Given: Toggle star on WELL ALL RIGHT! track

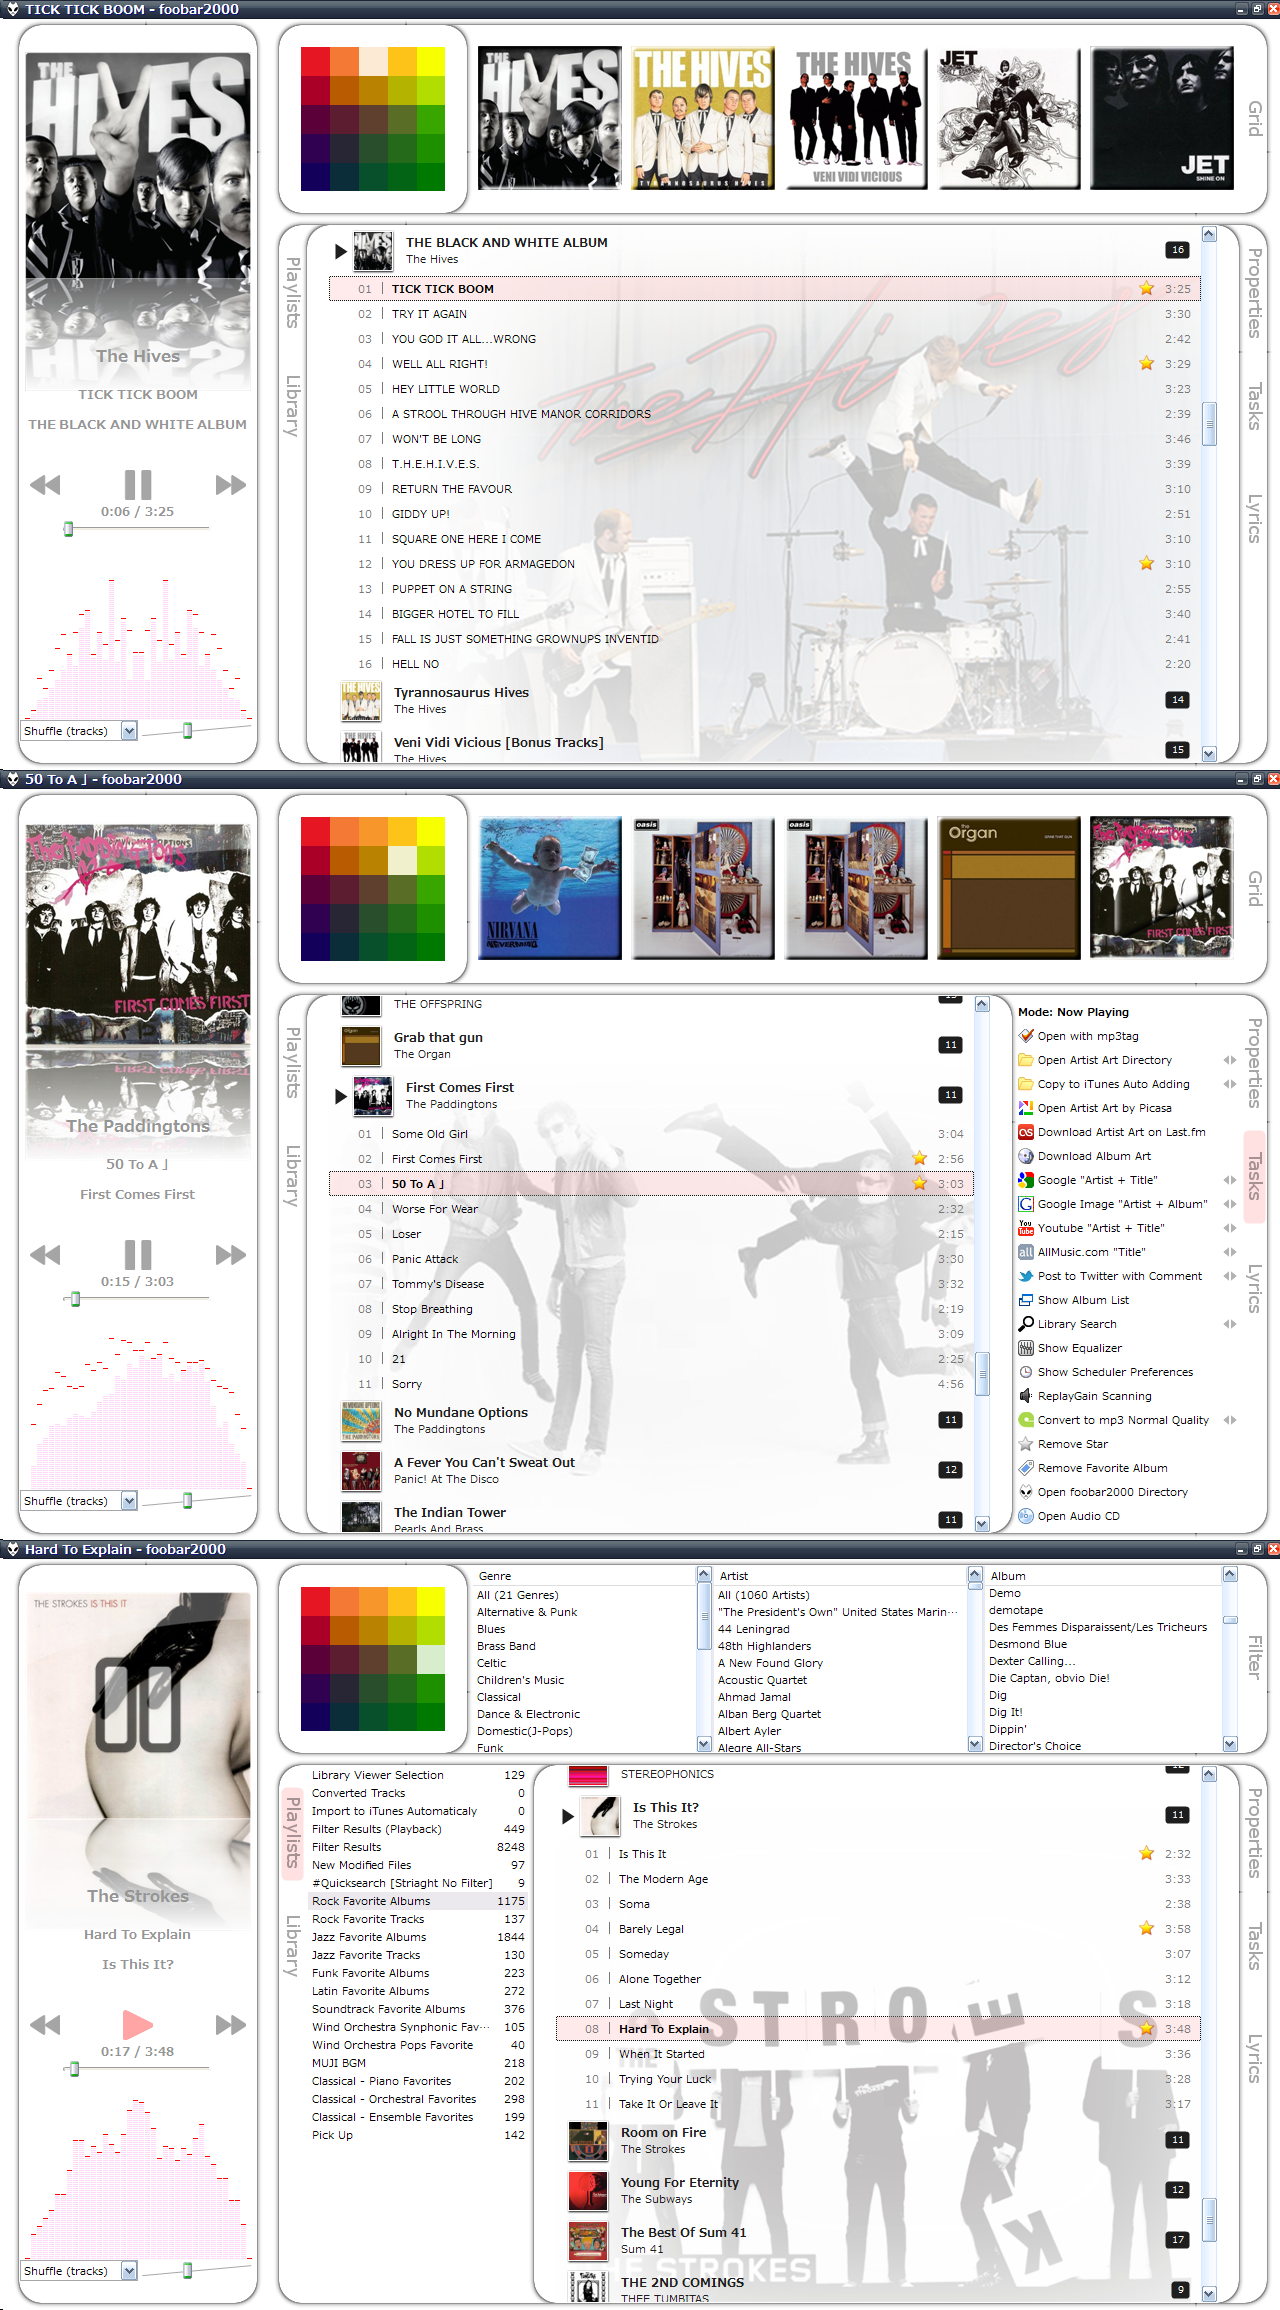Looking at the screenshot, I should click(1146, 363).
